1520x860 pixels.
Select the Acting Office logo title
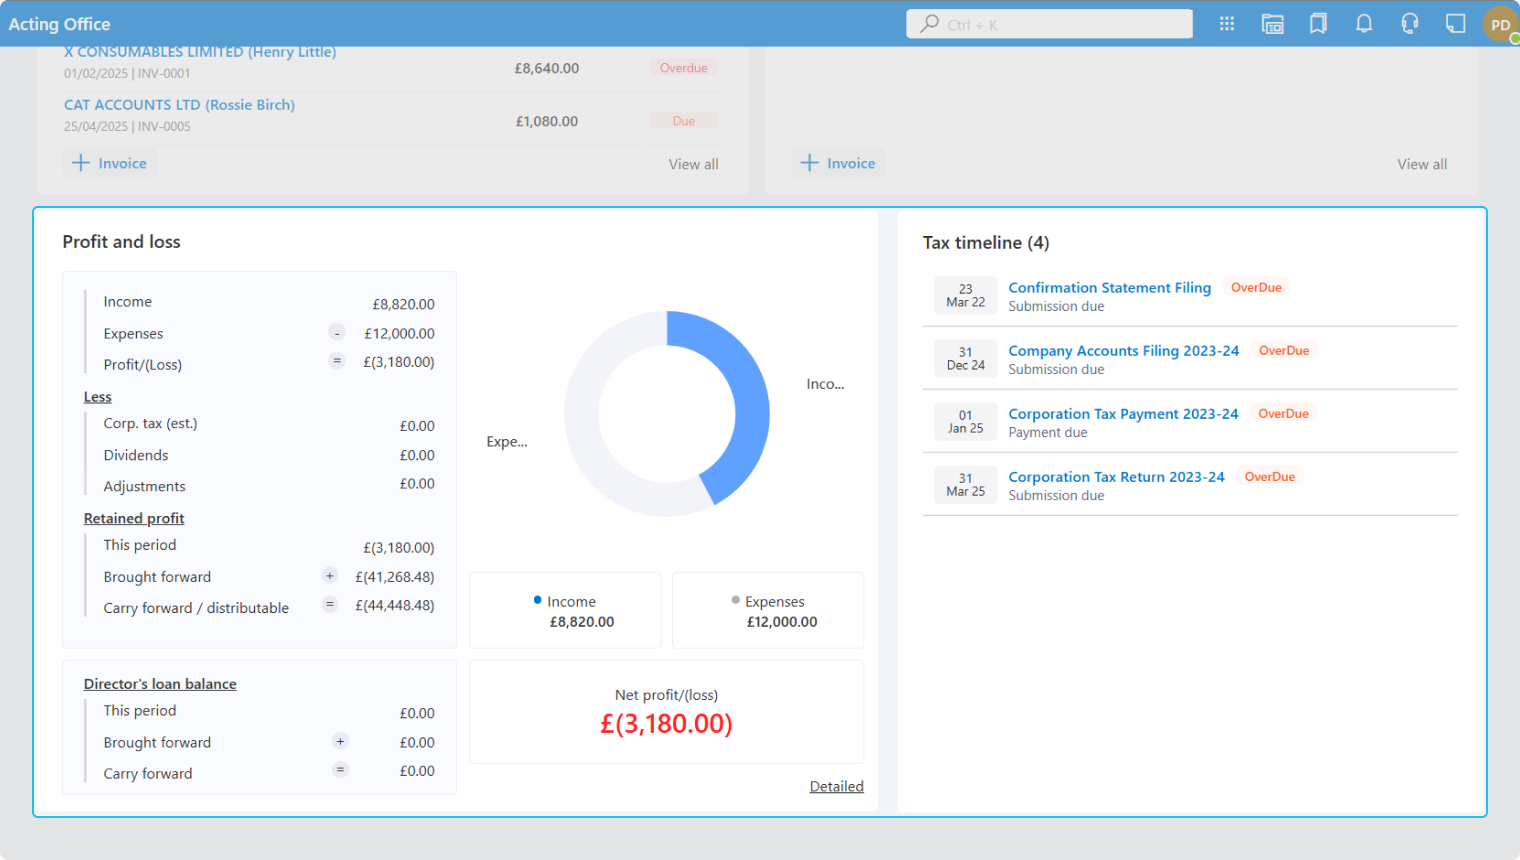click(x=60, y=24)
